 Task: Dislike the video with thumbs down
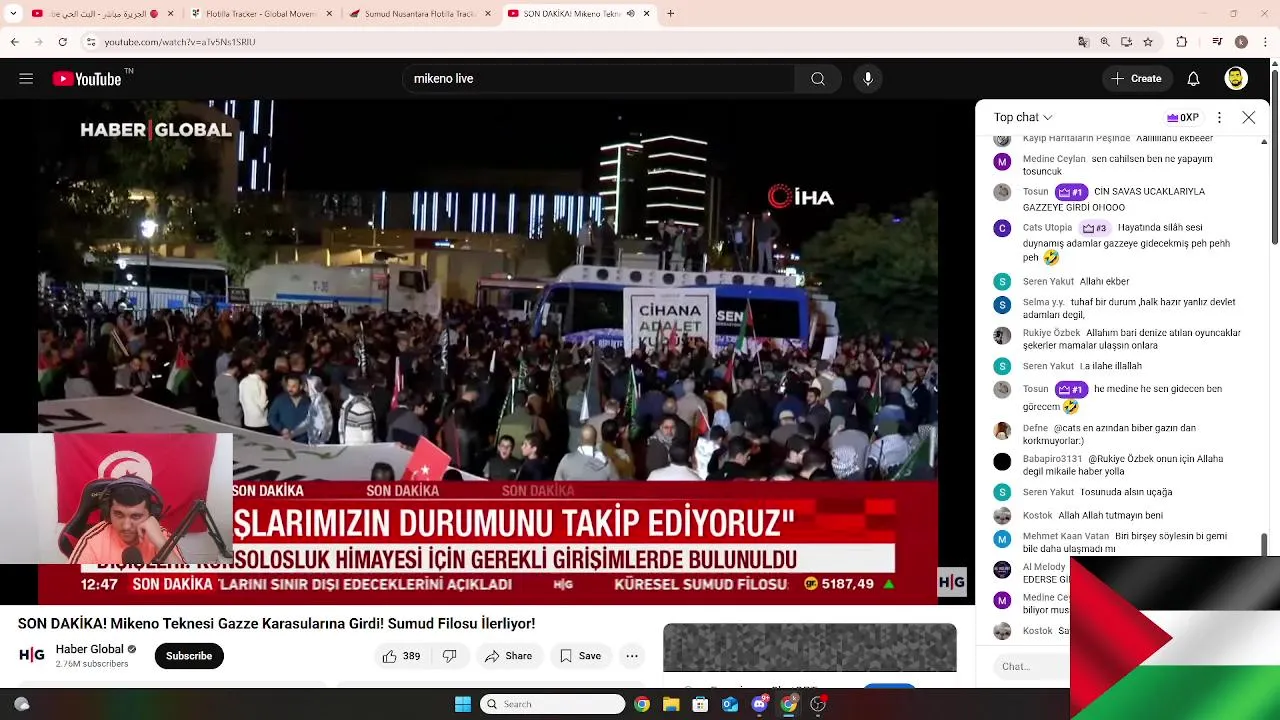tap(450, 656)
